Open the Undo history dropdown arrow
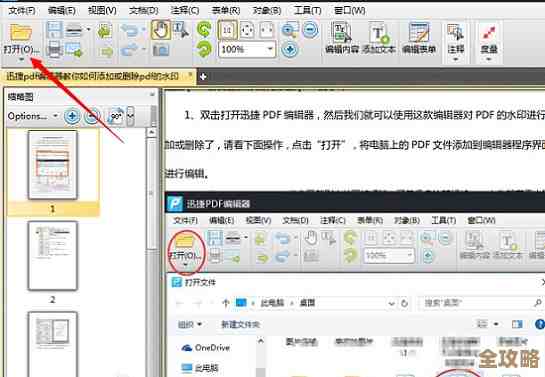 [x=144, y=30]
